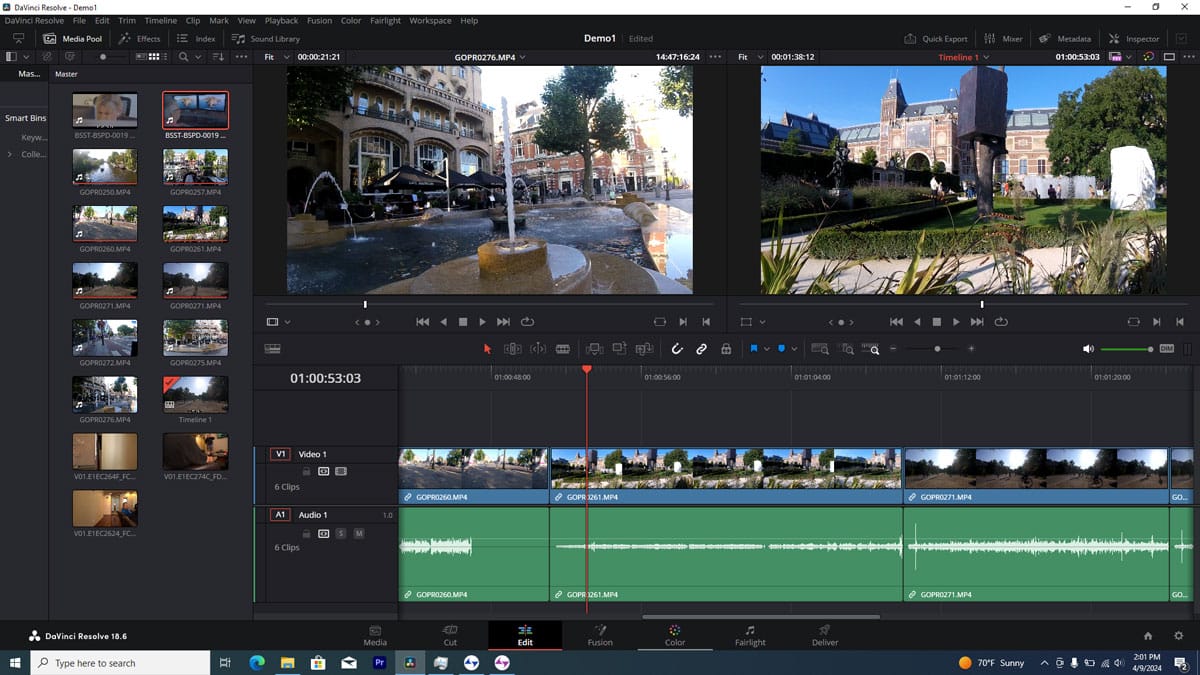
Task: Click the media pool search magnifier icon
Action: [183, 57]
